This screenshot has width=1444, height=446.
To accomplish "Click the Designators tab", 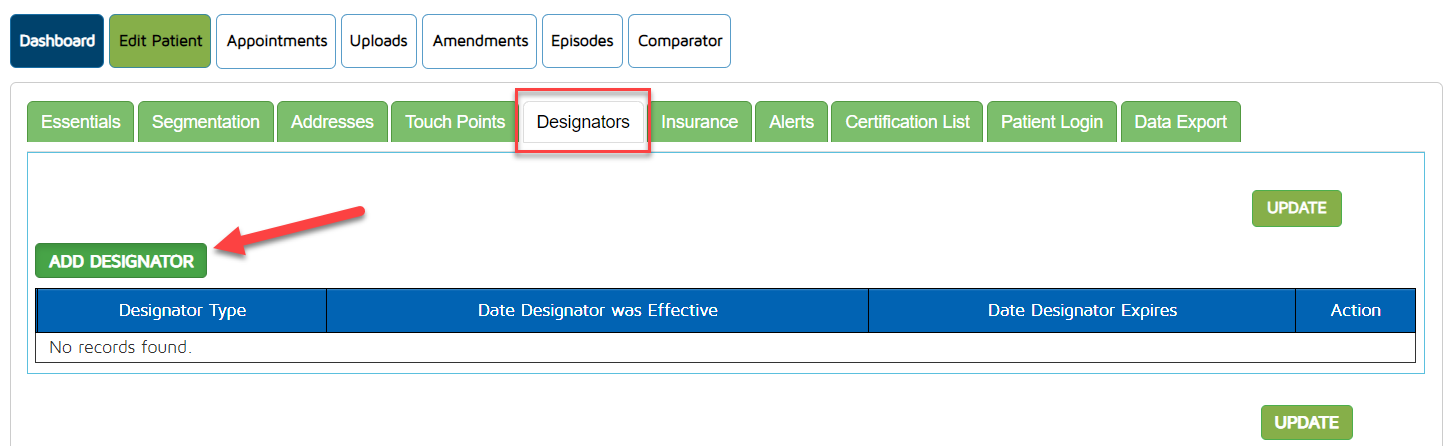I will [x=583, y=122].
